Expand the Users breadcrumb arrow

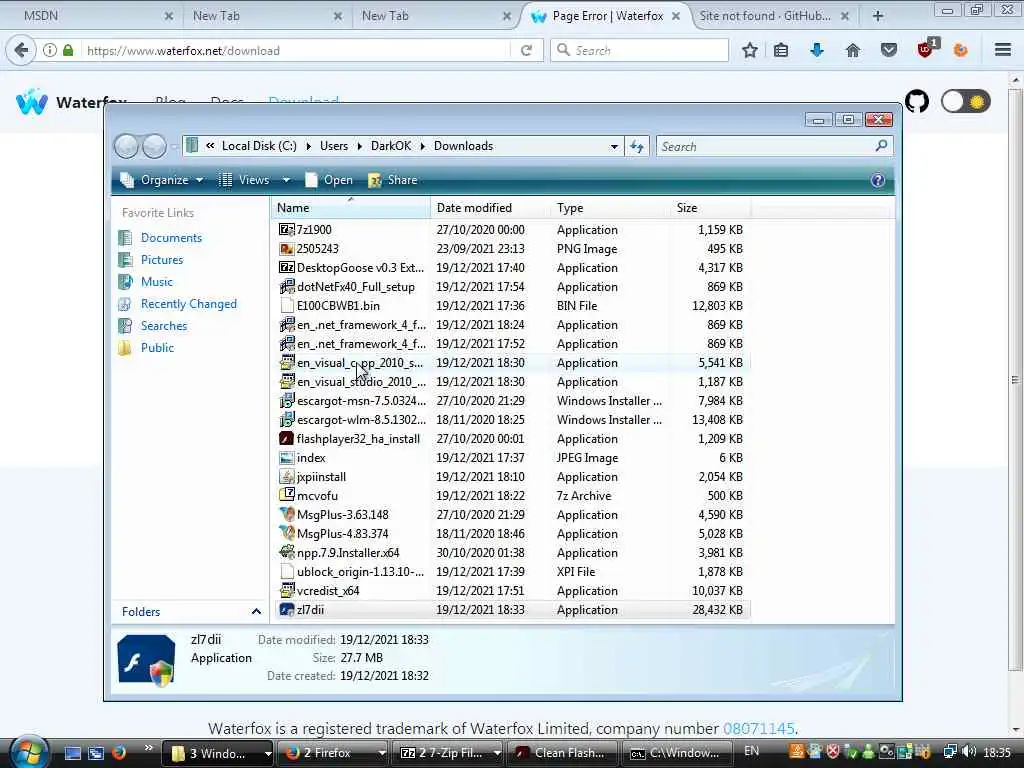(359, 146)
